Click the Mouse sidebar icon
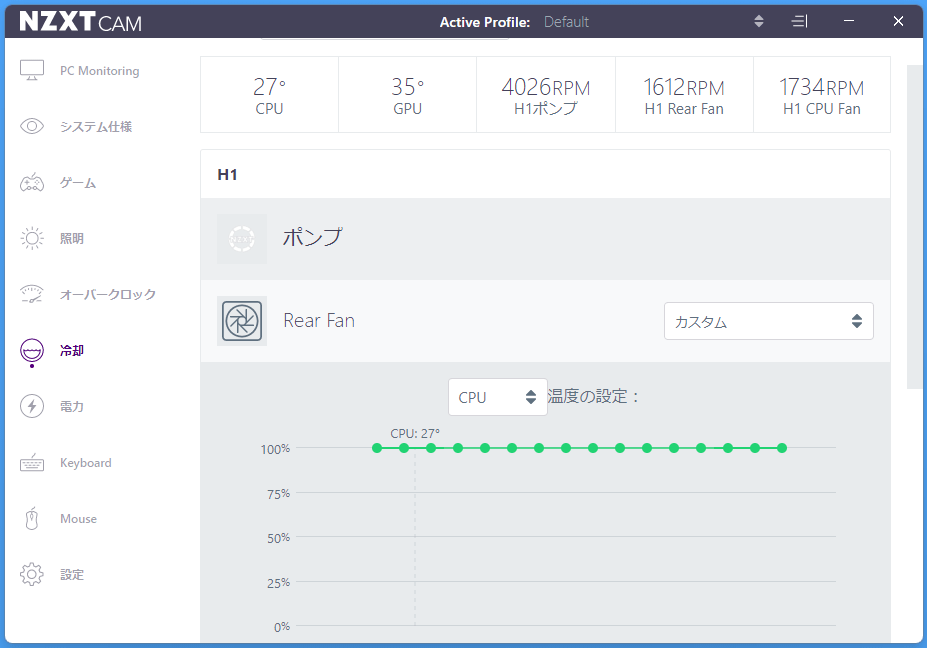Viewport: 927px width, 648px height. point(32,519)
